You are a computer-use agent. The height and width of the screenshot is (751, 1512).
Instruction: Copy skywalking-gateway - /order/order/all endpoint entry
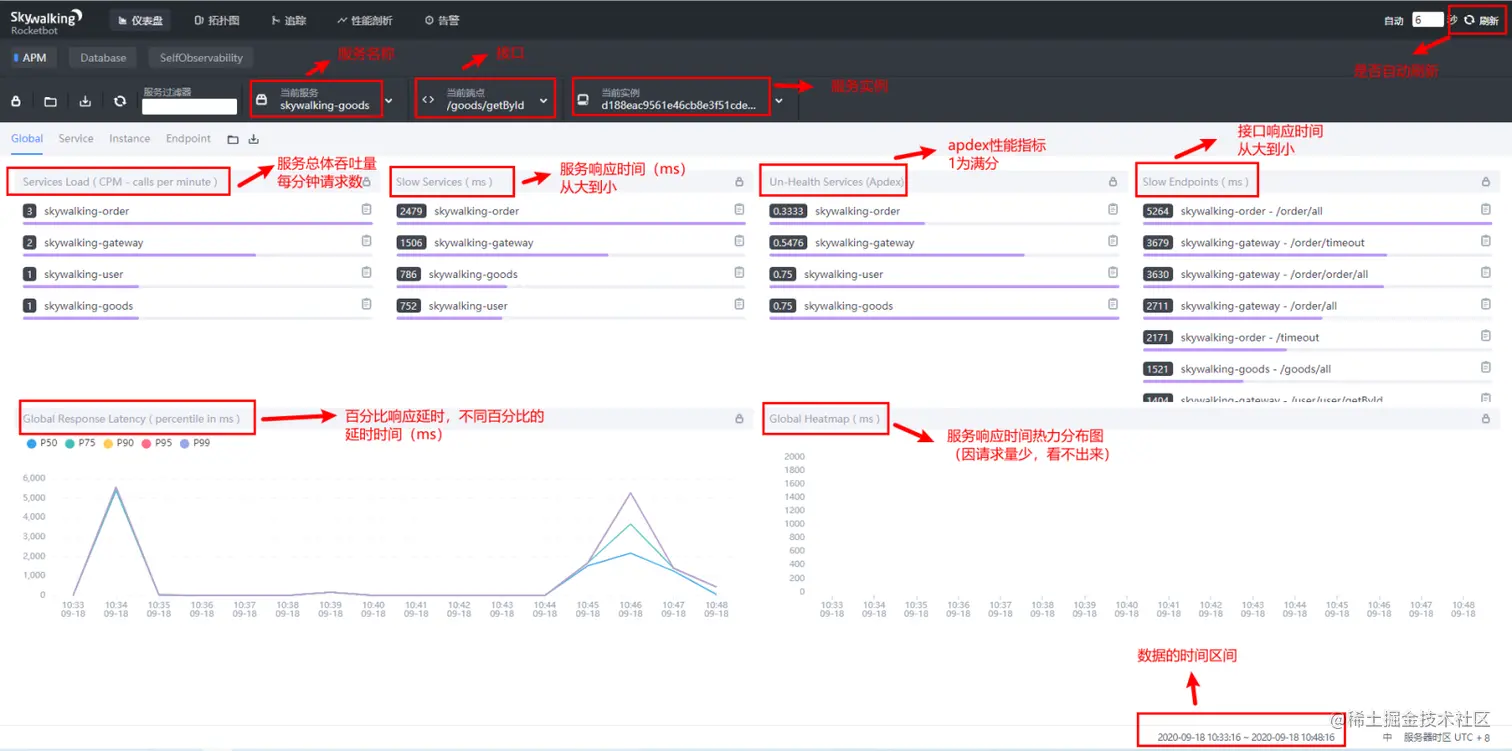point(1486,273)
